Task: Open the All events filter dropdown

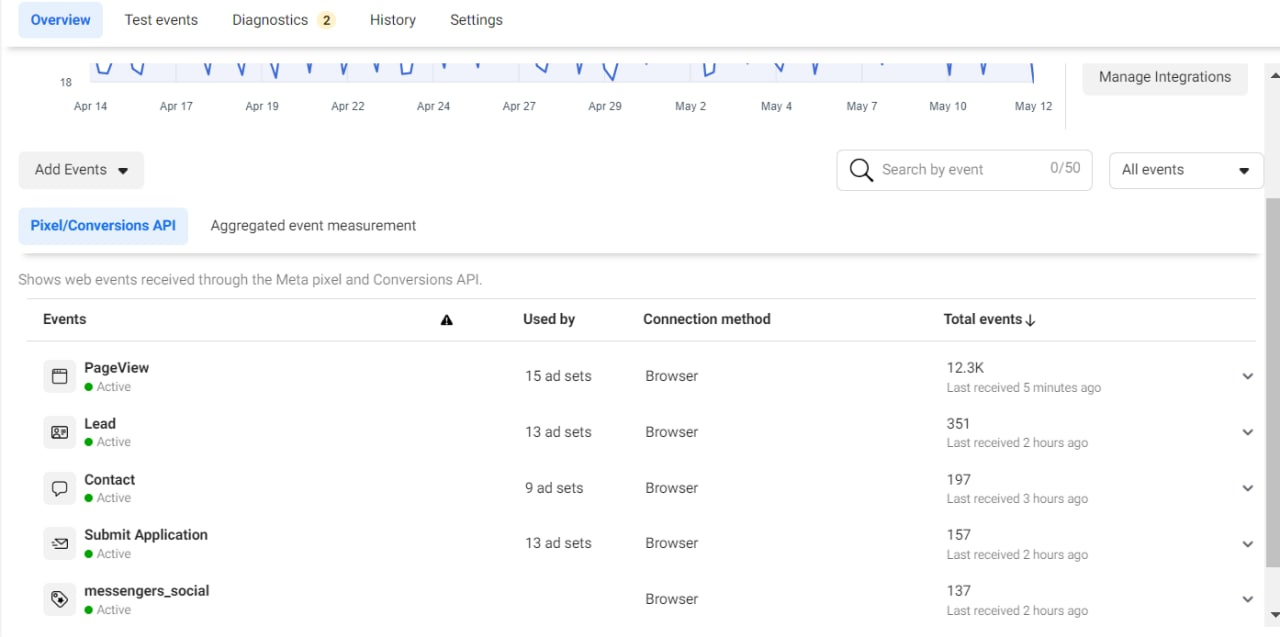Action: pos(1186,170)
